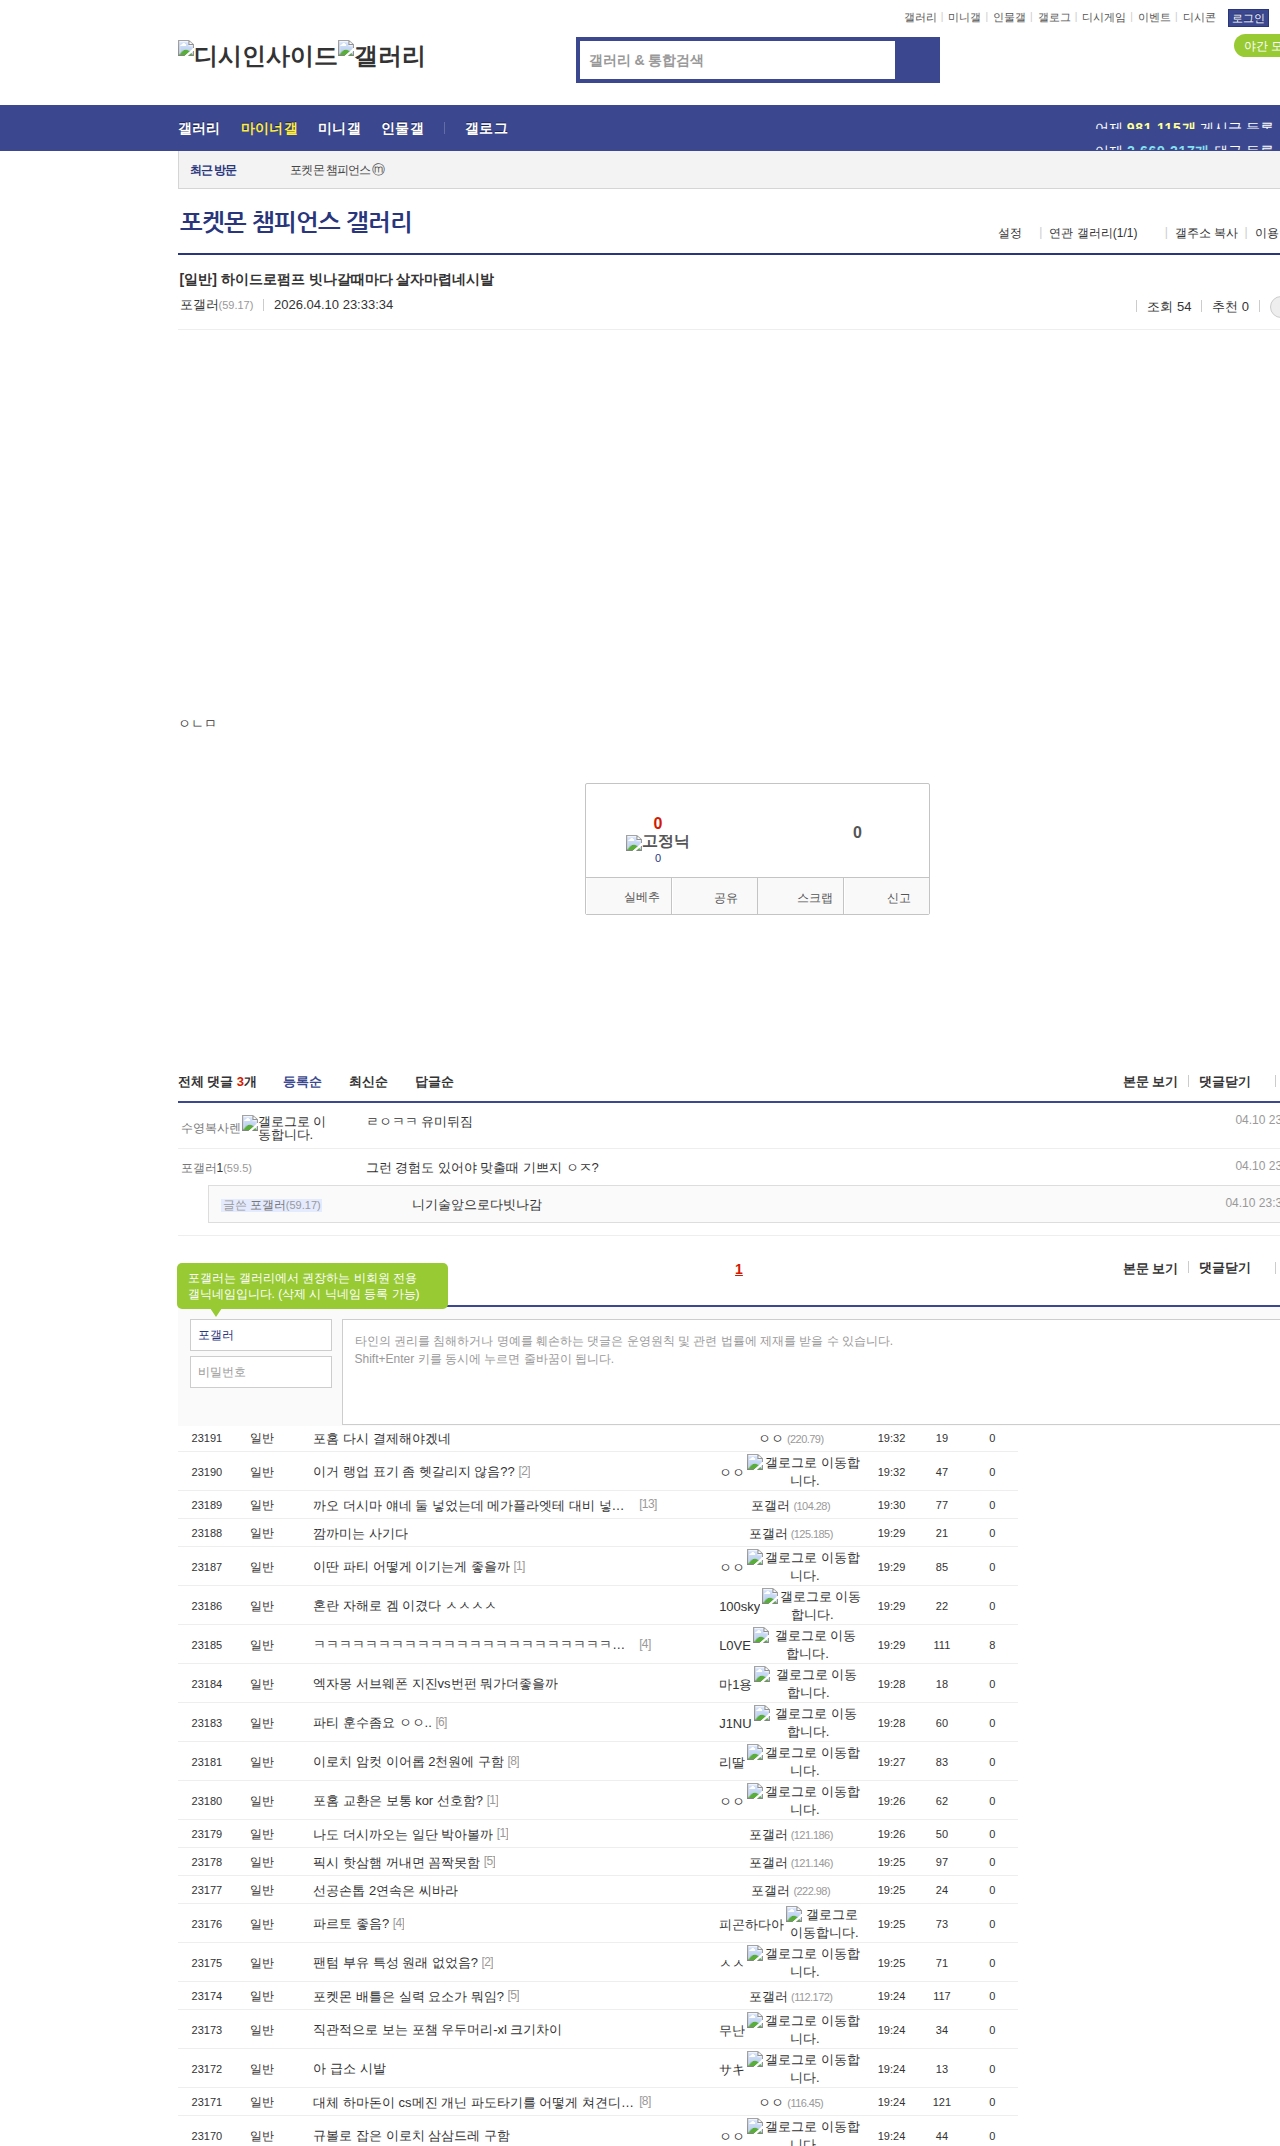The width and height of the screenshot is (1280, 2146).
Task: Open the post titled 포홈 다시 결제해야겠네
Action: 382,1439
